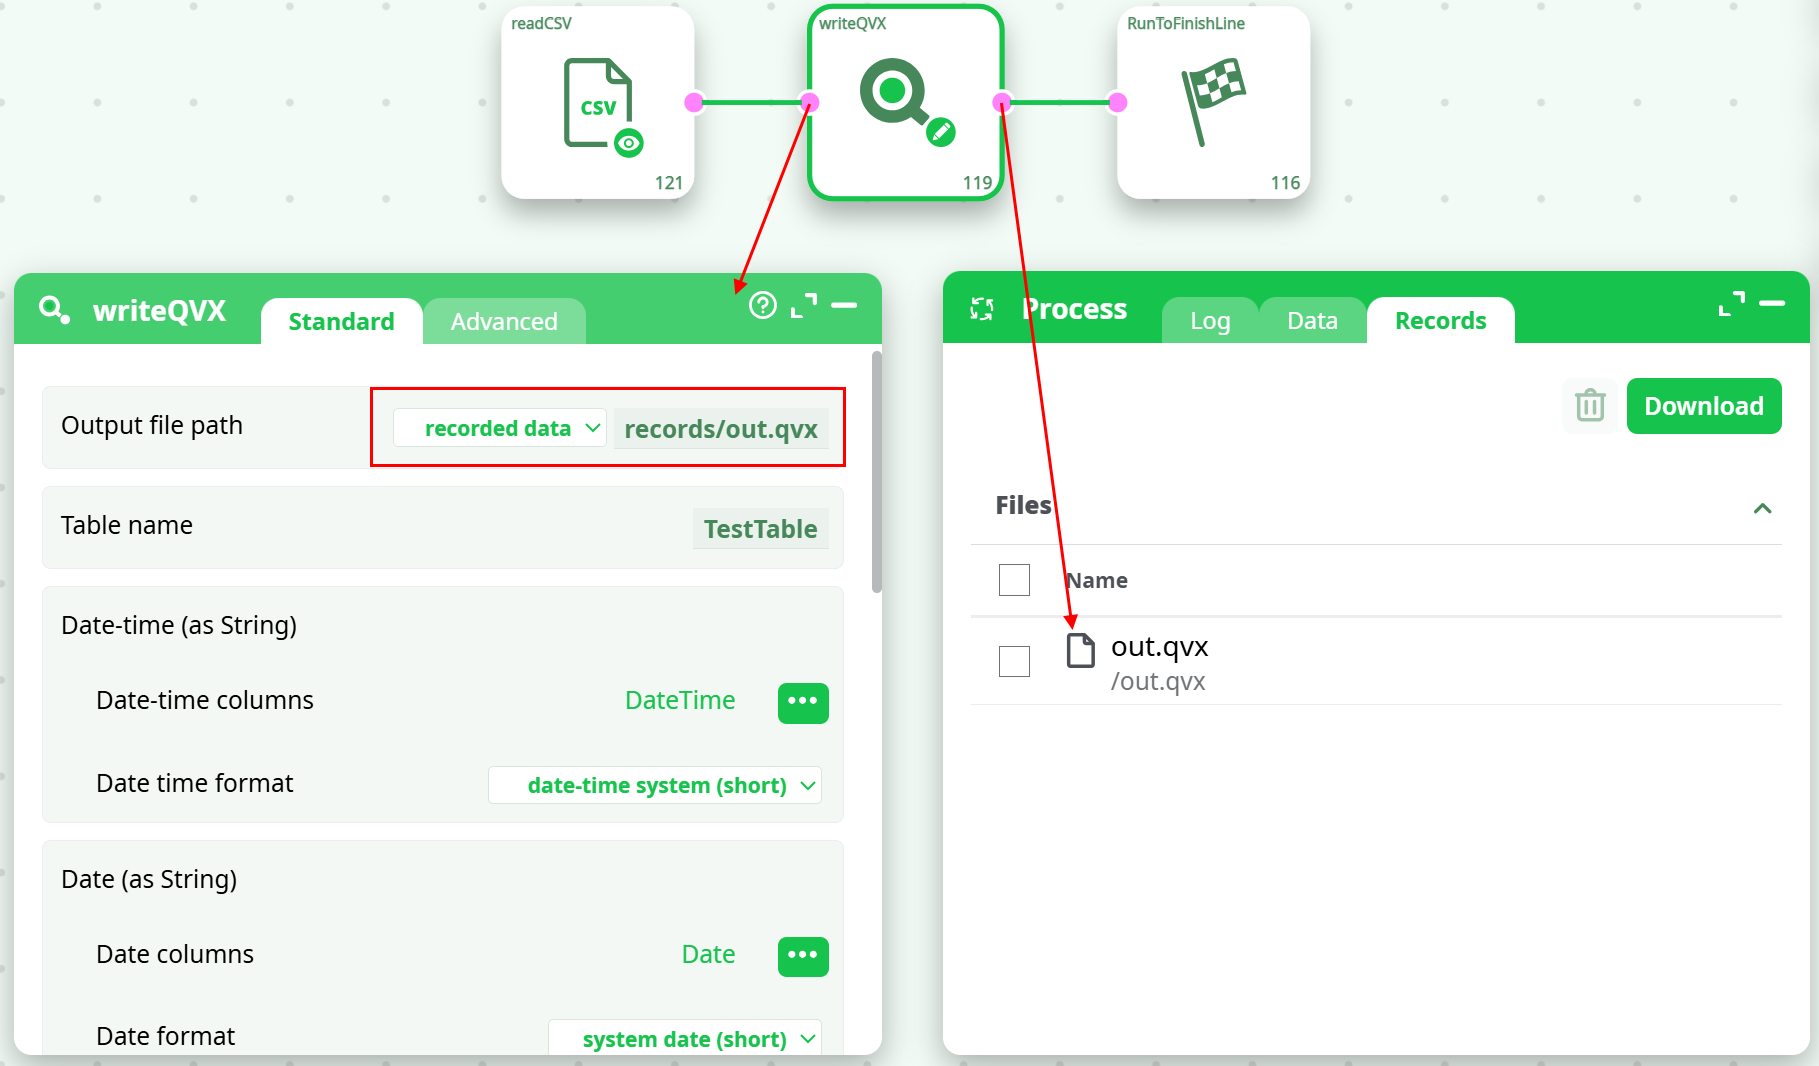Tick the out.qvx file checkbox

coord(1014,661)
